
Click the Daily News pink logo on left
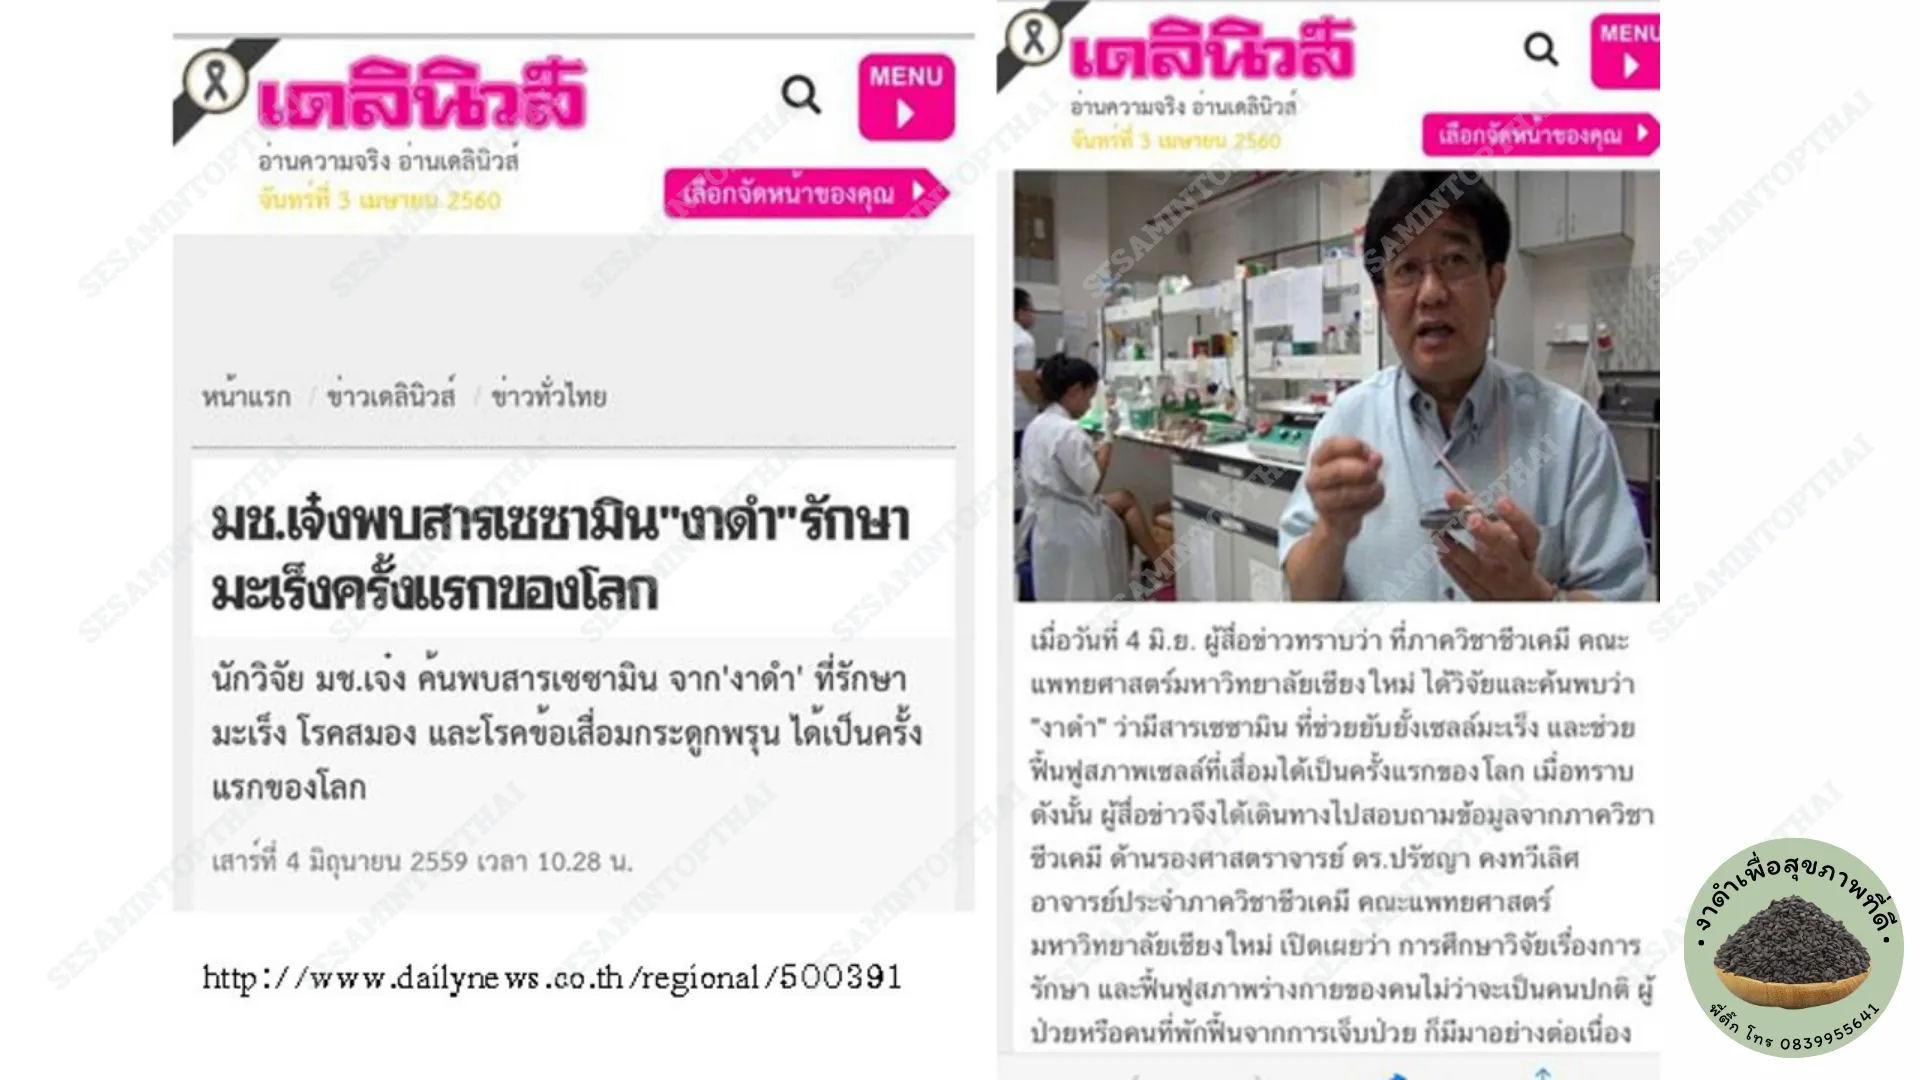[x=420, y=95]
